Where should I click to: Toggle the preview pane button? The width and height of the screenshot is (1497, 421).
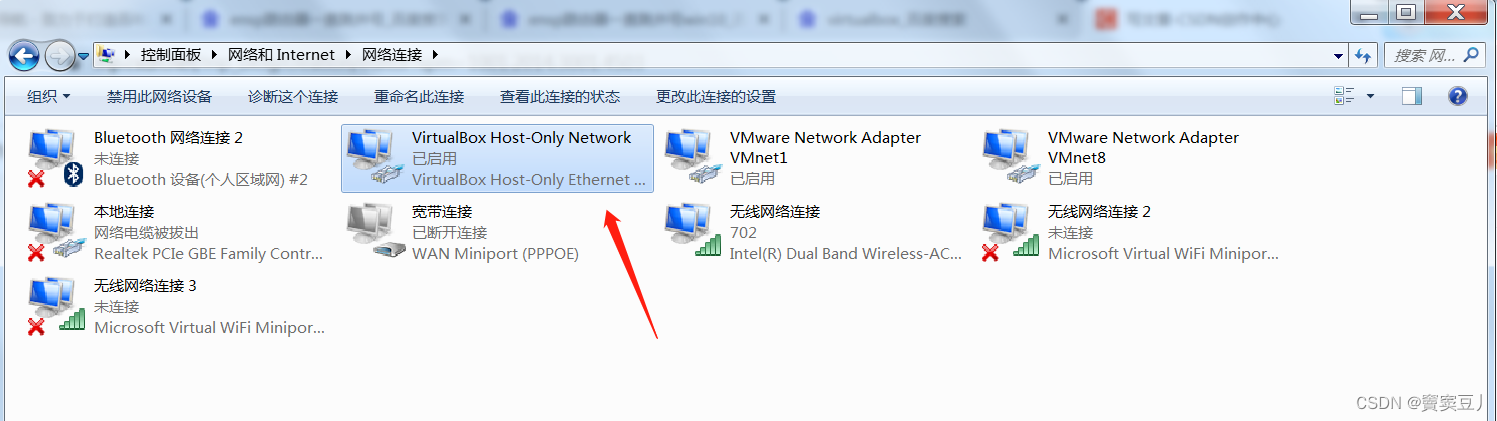coord(1412,96)
